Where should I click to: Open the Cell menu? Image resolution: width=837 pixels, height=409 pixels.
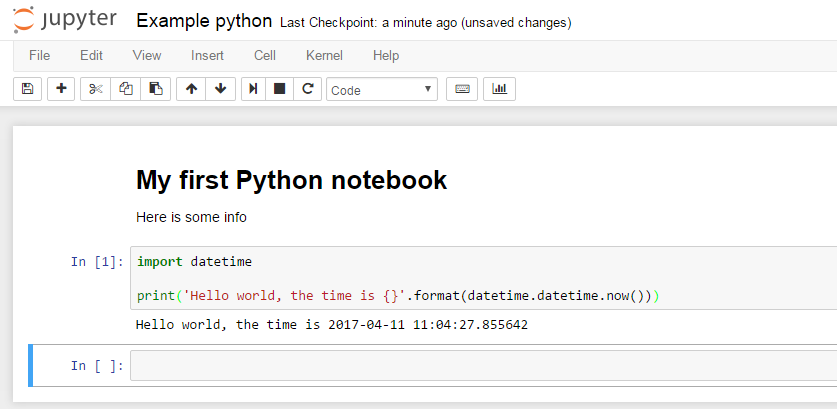point(265,56)
